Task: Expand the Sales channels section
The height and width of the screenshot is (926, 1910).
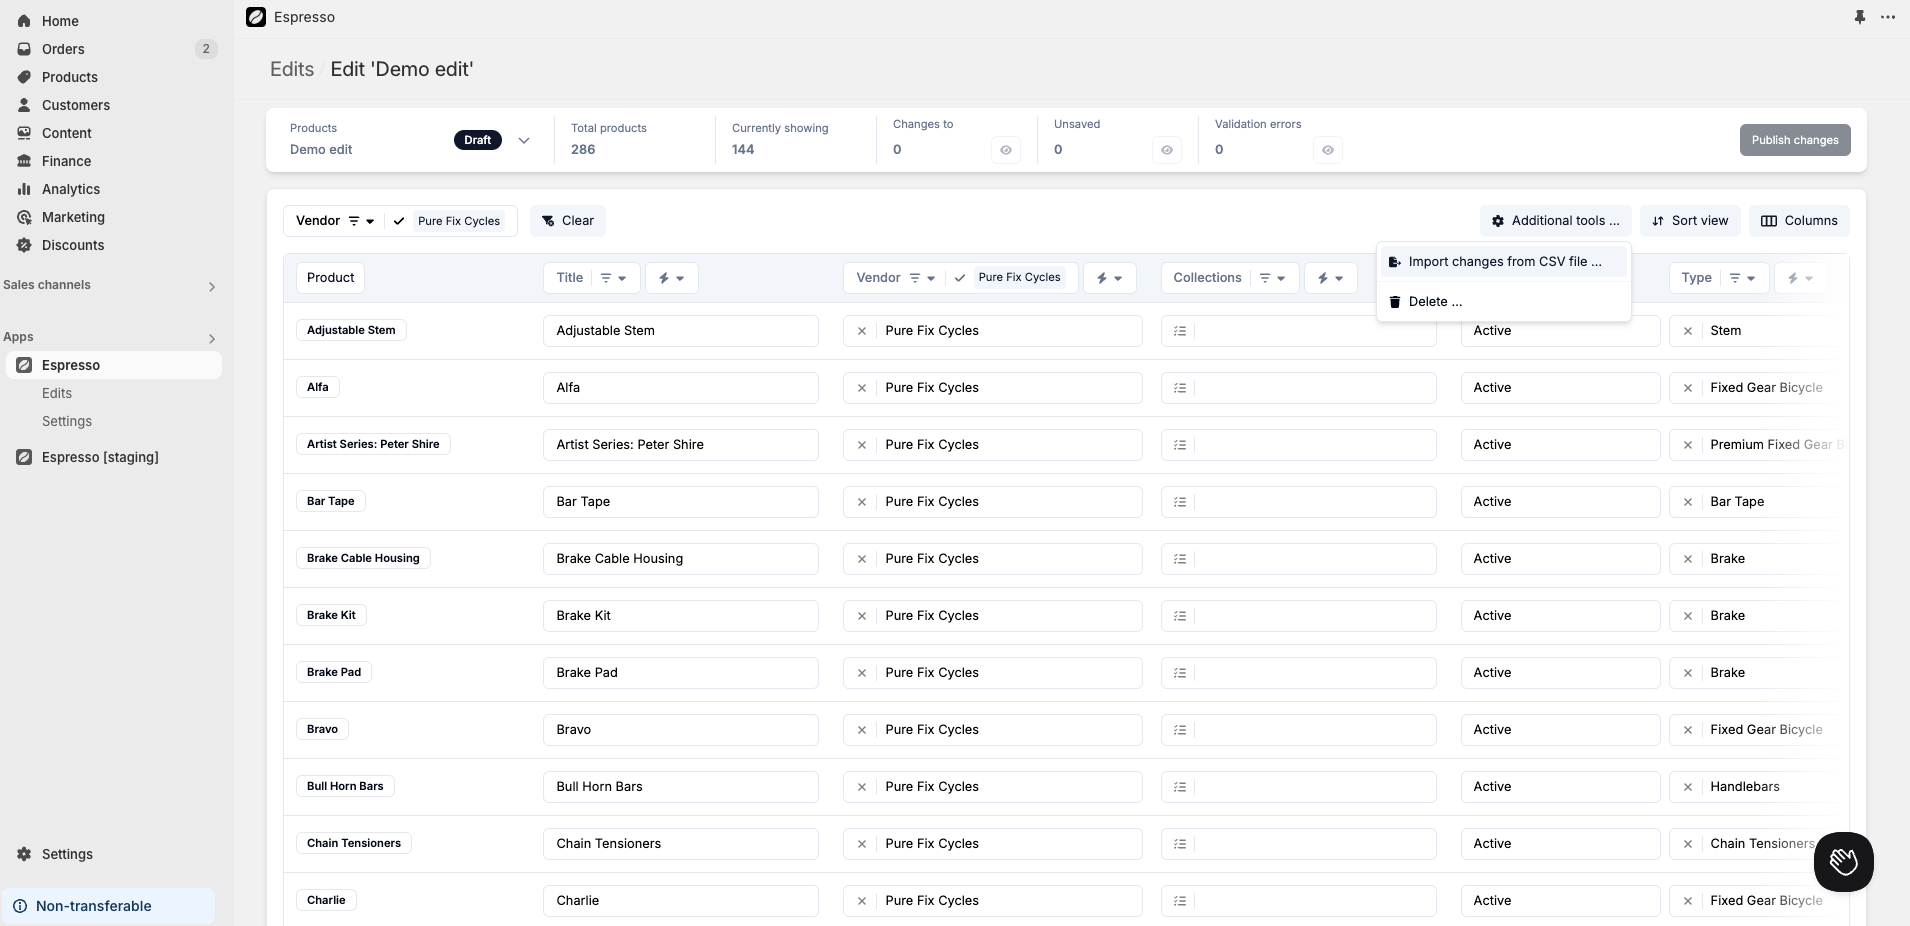Action: click(211, 287)
